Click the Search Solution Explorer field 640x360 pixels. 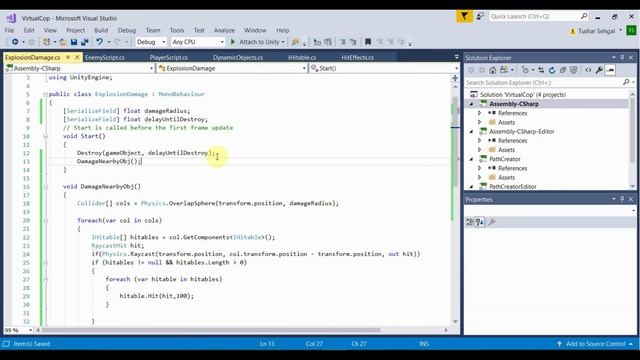[550, 82]
